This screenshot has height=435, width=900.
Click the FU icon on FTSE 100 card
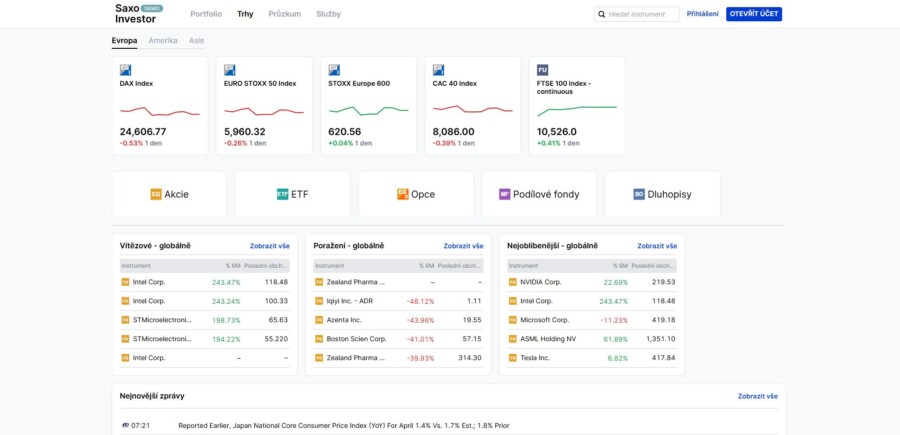(x=542, y=70)
